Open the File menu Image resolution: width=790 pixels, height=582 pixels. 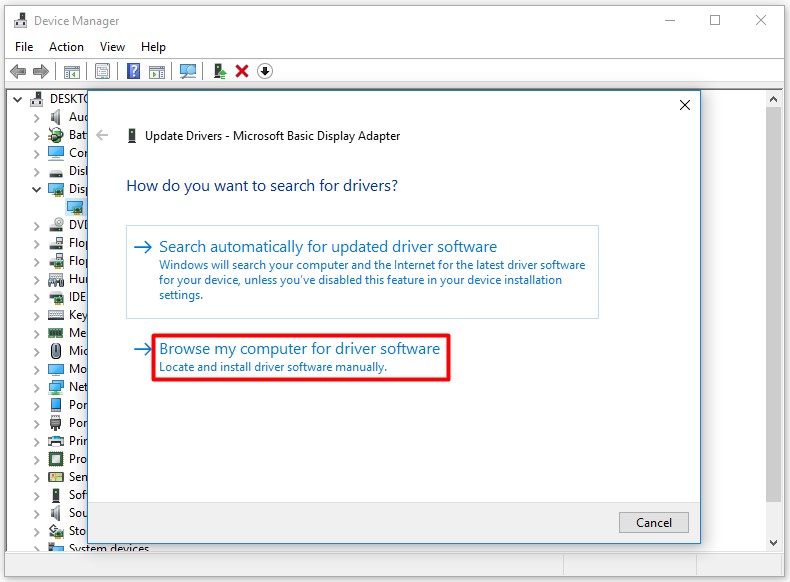coord(24,47)
